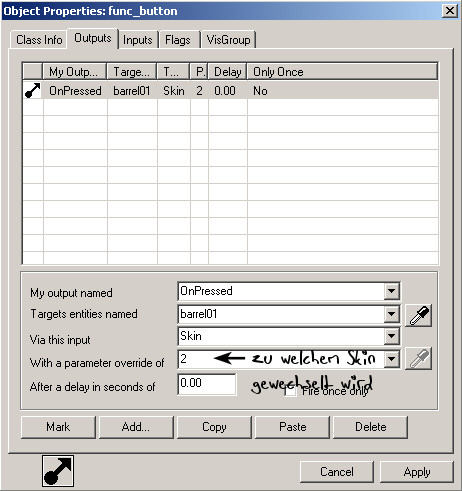Click the large output arrow icon at bottom left
The height and width of the screenshot is (491, 462).
pos(58,471)
